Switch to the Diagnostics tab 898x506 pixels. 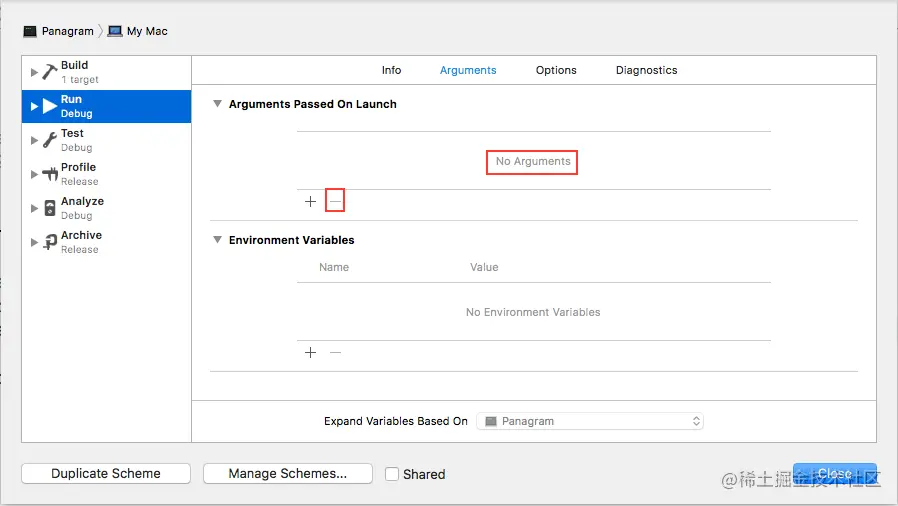click(x=647, y=70)
